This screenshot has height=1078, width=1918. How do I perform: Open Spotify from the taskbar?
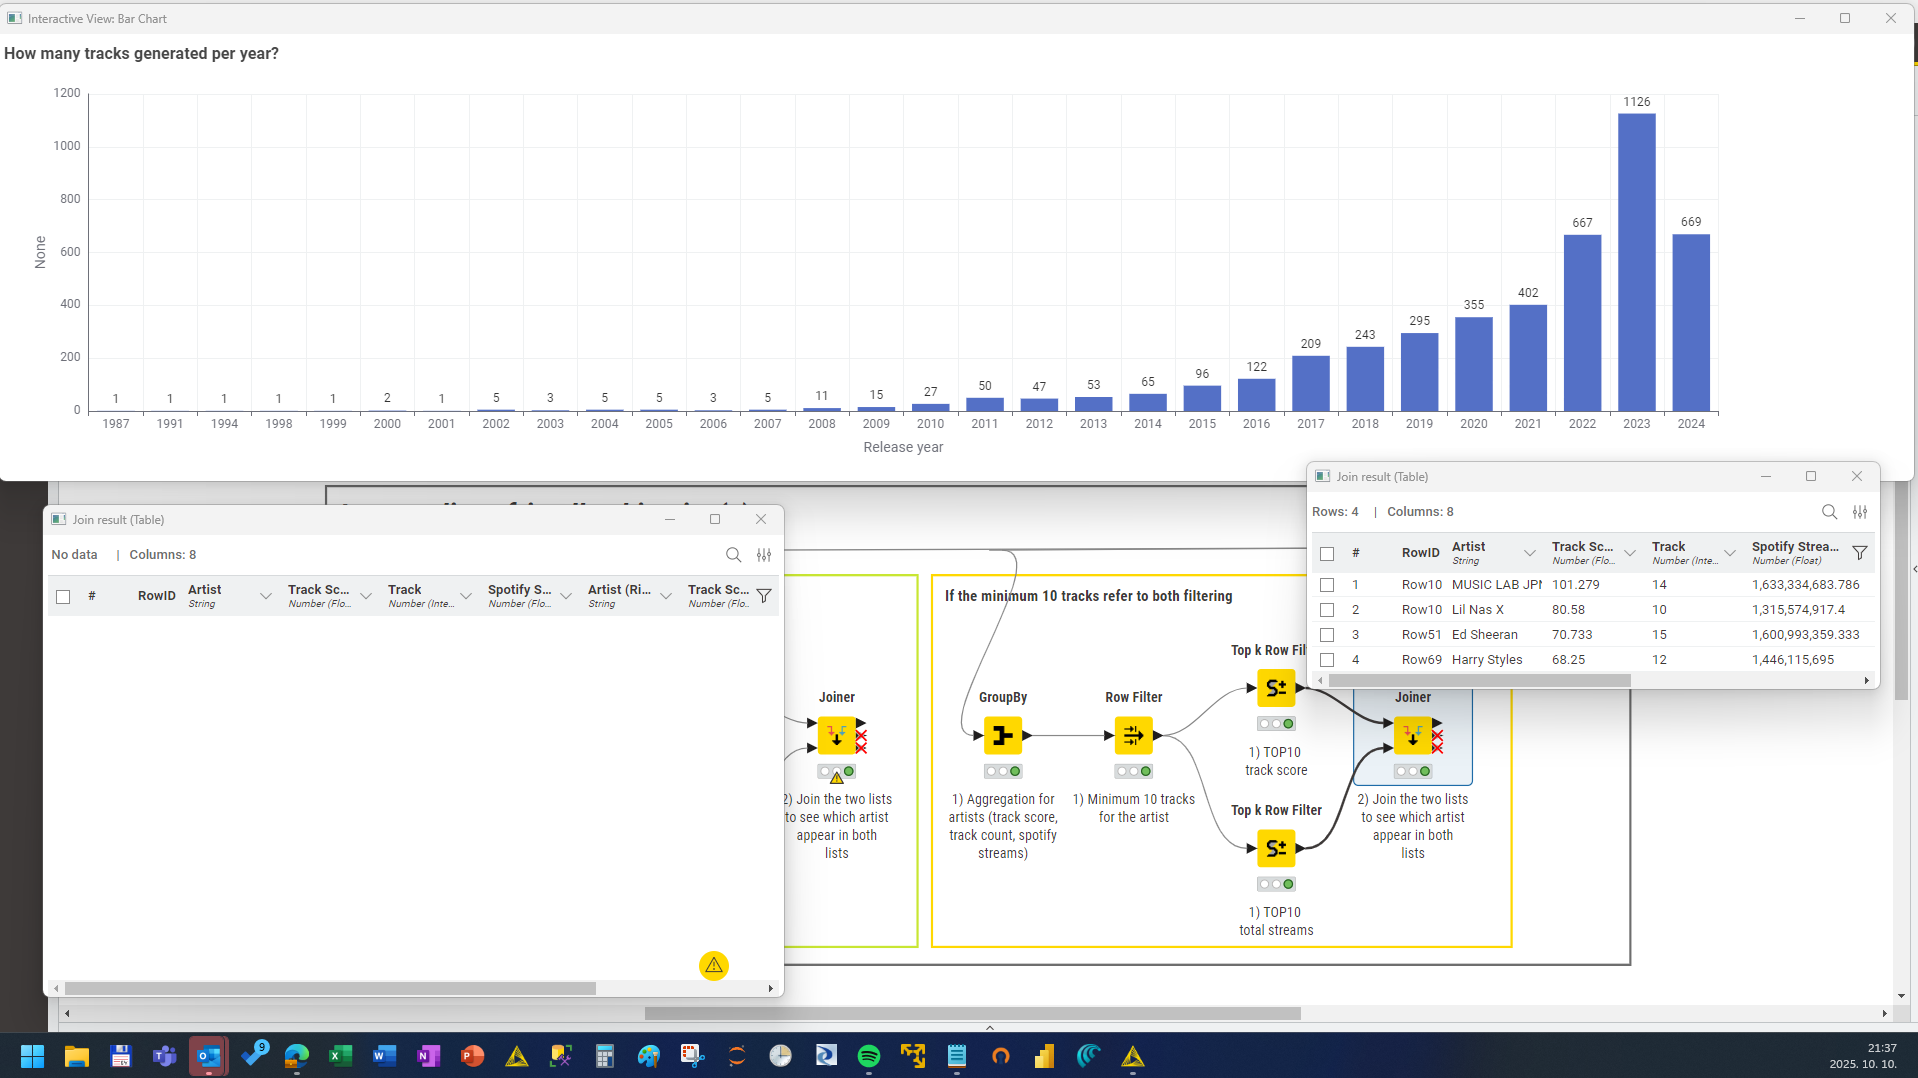point(868,1056)
